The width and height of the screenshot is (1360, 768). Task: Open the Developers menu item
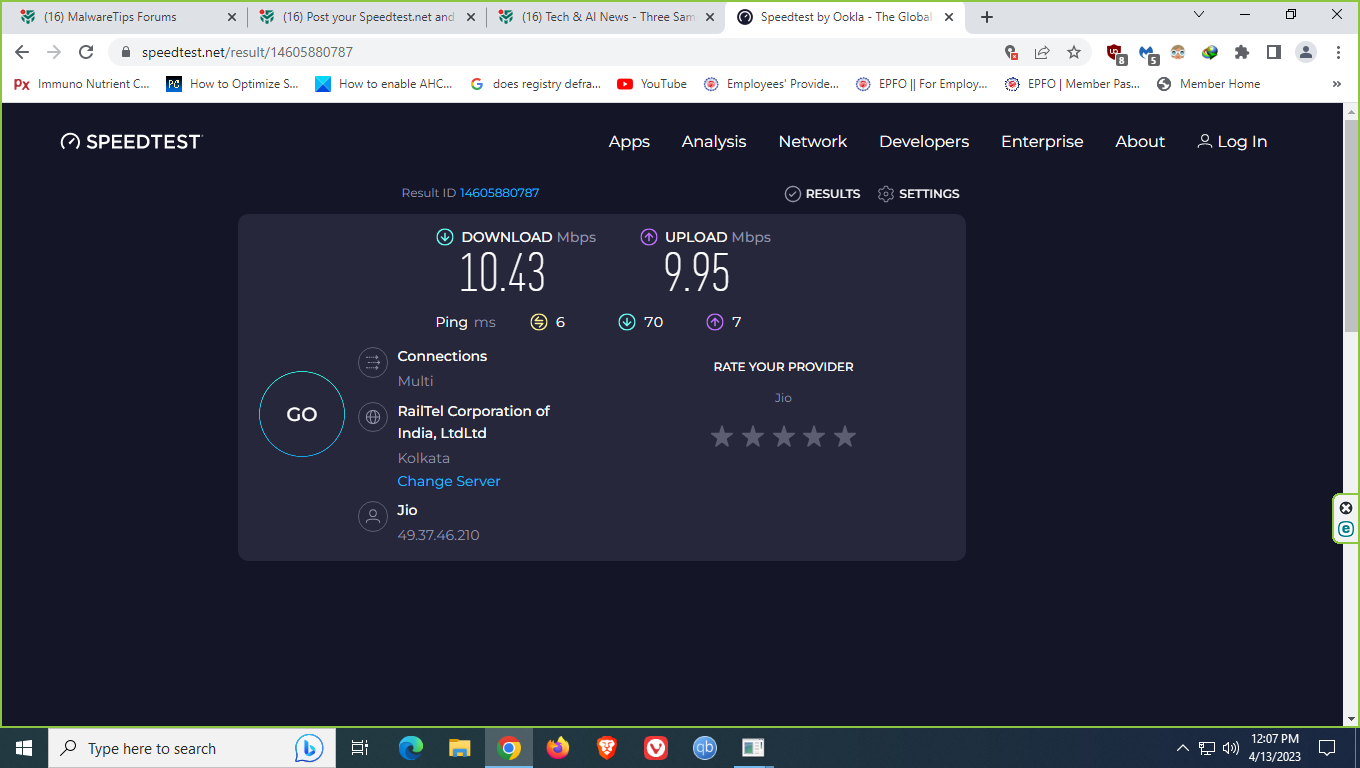click(x=924, y=142)
